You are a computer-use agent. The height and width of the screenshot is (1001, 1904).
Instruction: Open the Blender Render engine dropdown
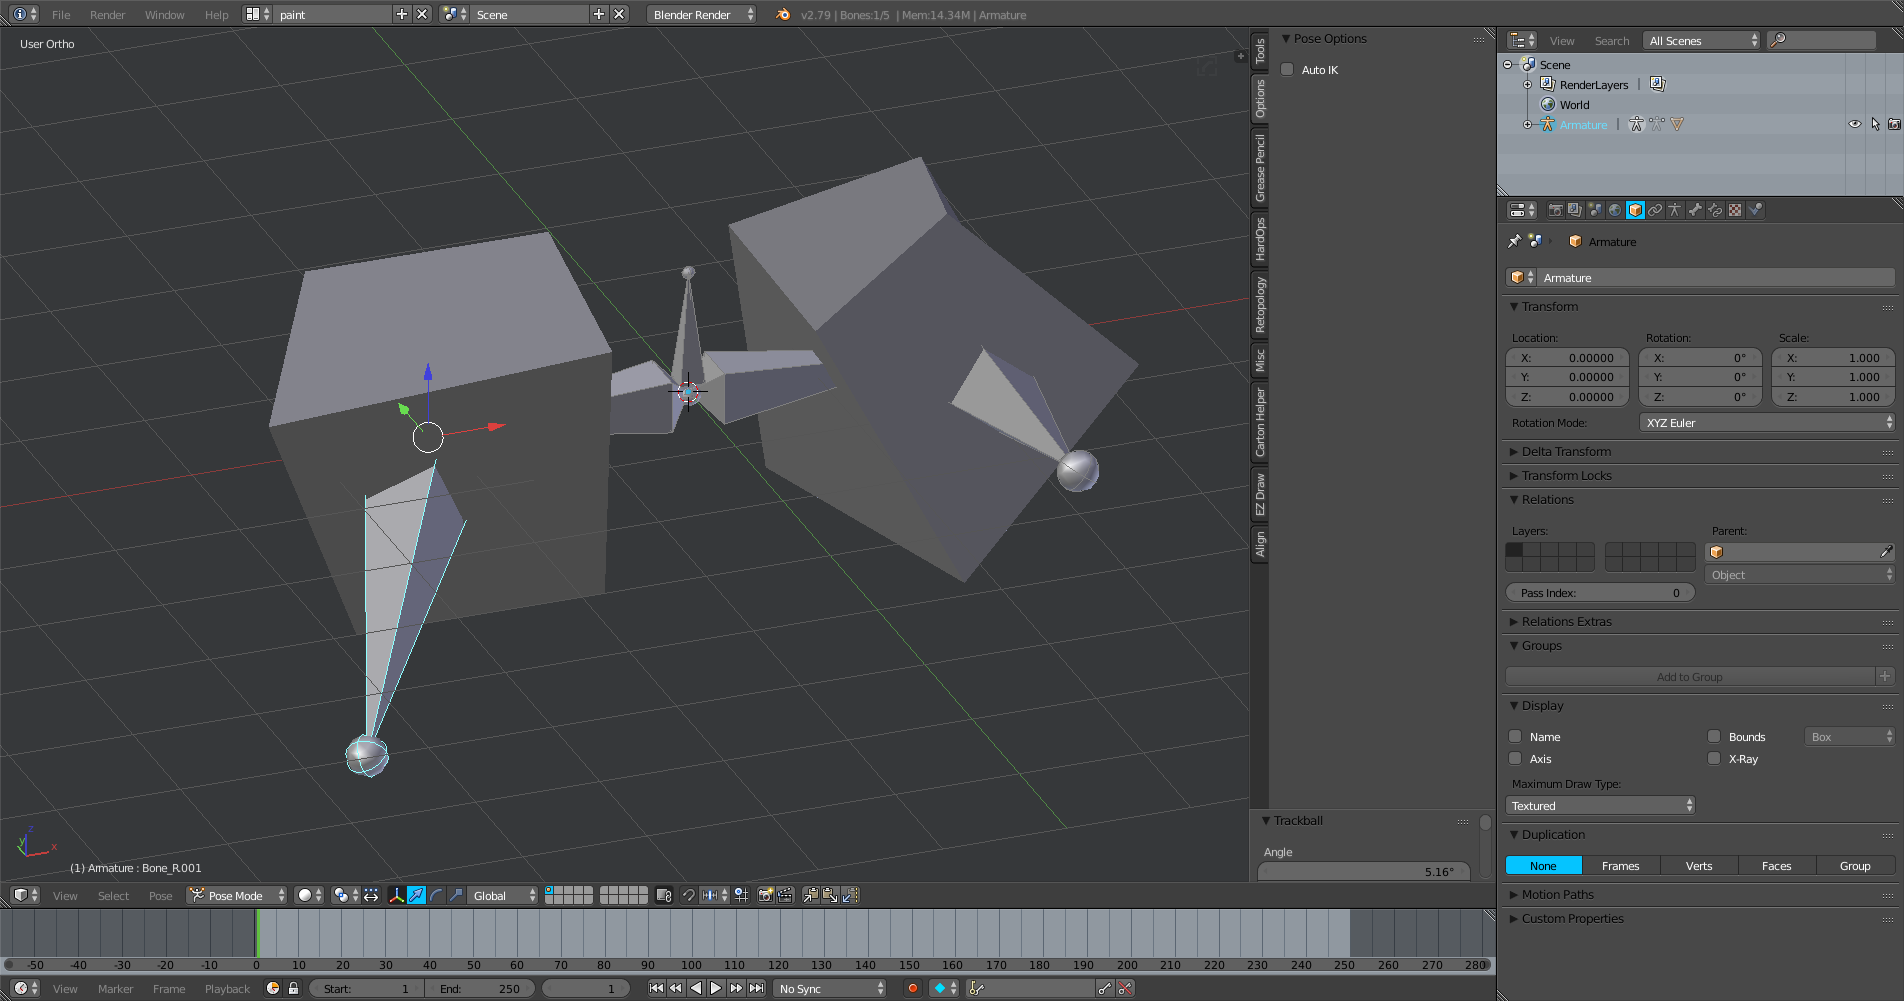[701, 14]
